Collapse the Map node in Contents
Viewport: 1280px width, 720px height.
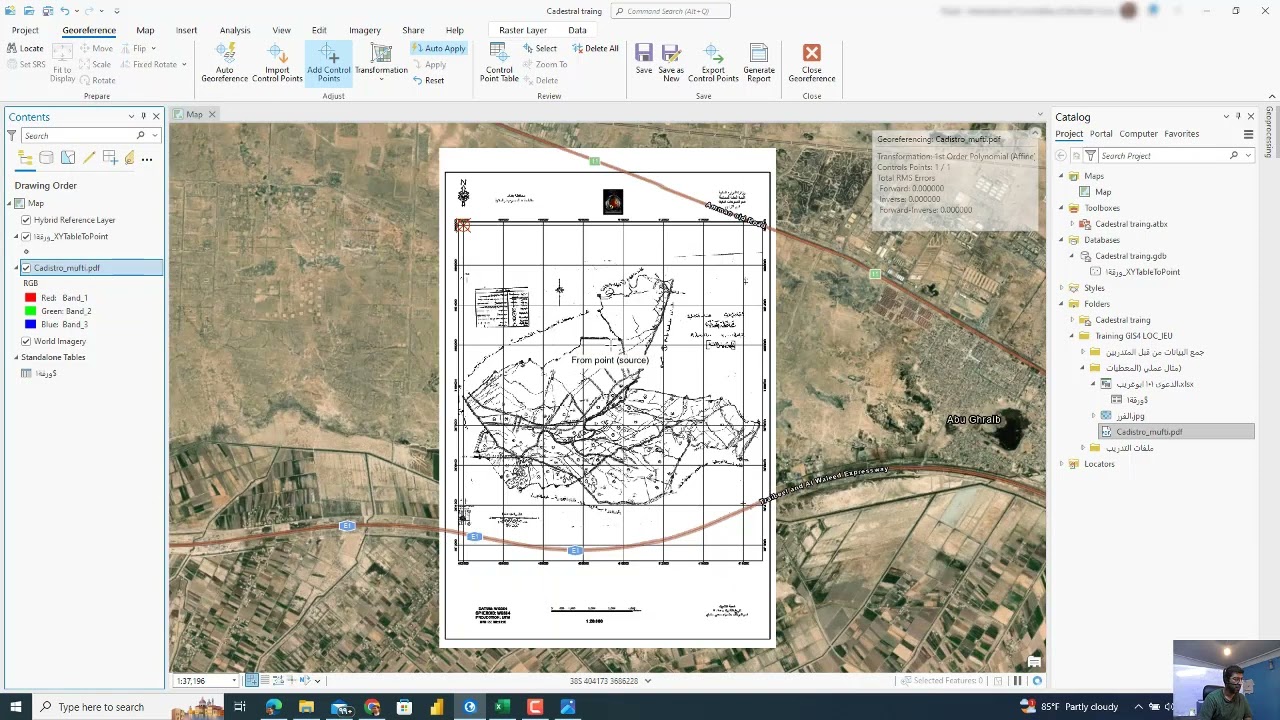coord(10,203)
